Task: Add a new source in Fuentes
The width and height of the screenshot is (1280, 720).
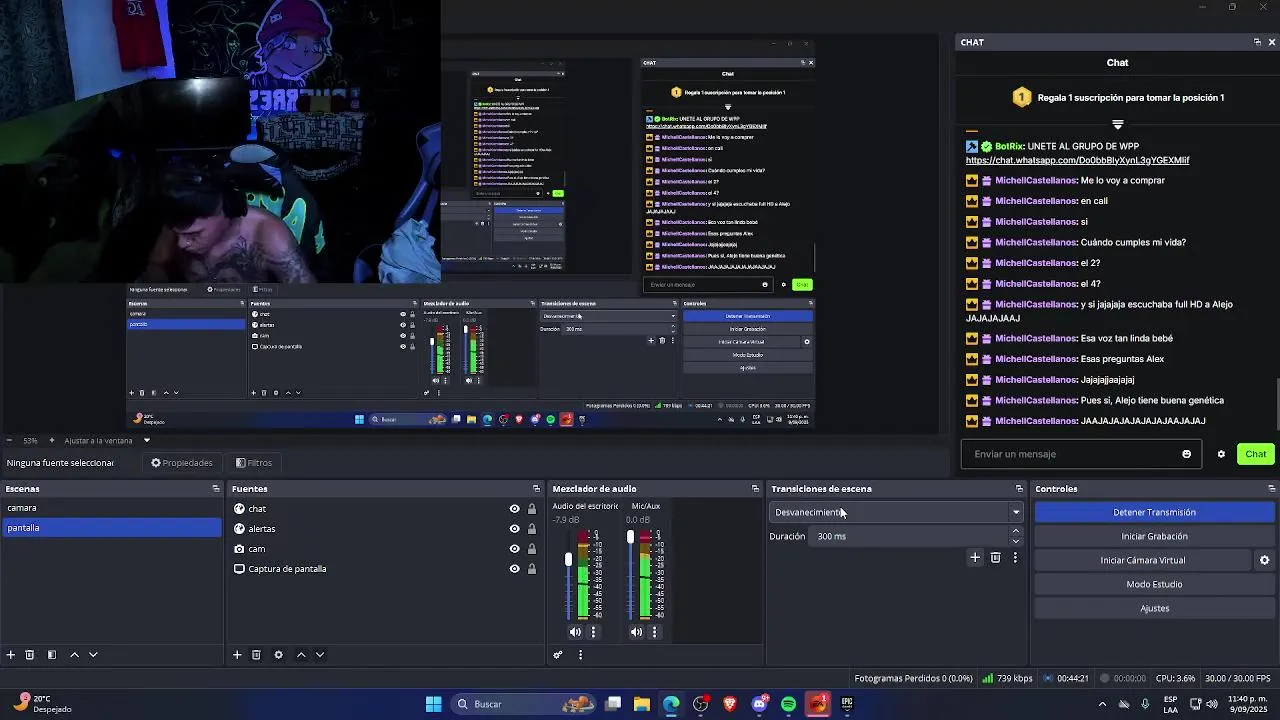Action: pyautogui.click(x=237, y=655)
